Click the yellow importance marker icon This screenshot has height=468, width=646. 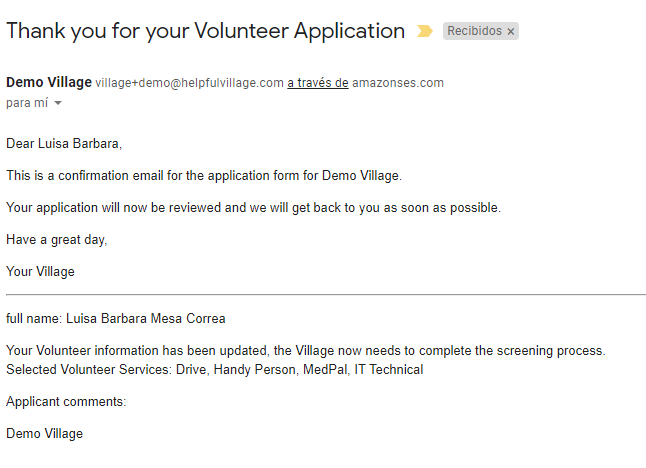[x=425, y=31]
